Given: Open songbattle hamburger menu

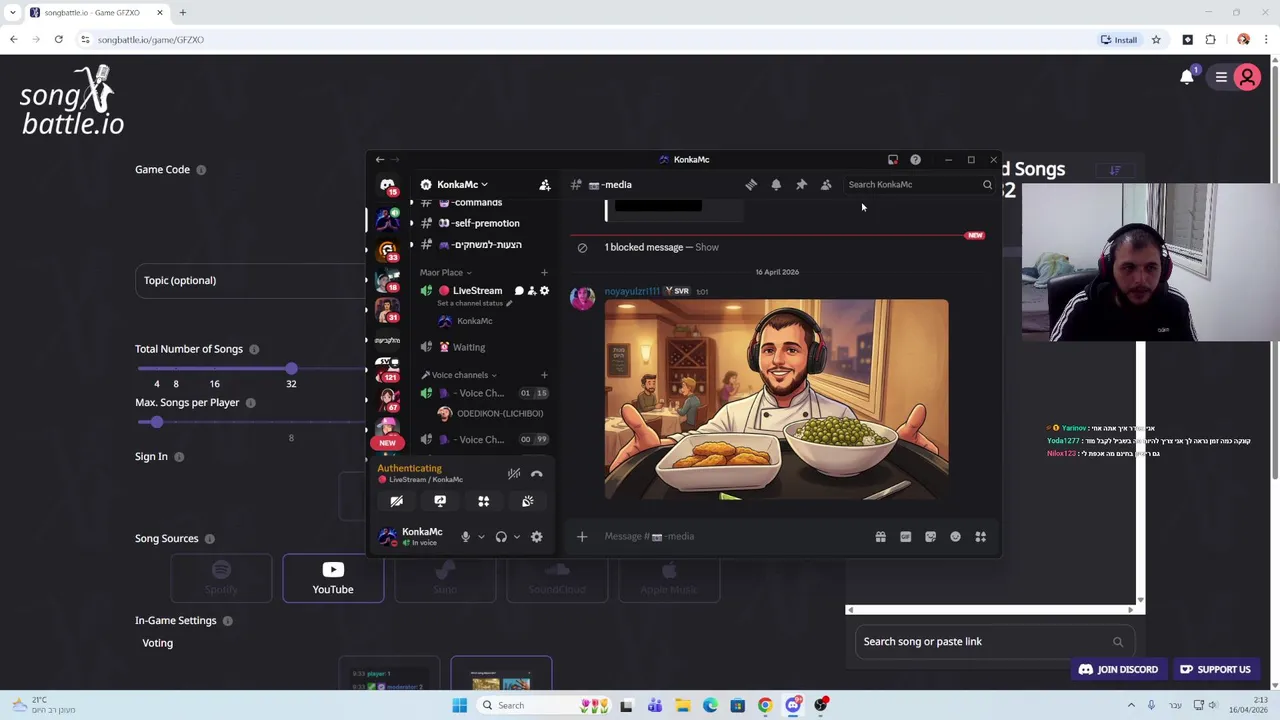Looking at the screenshot, I should point(1221,77).
